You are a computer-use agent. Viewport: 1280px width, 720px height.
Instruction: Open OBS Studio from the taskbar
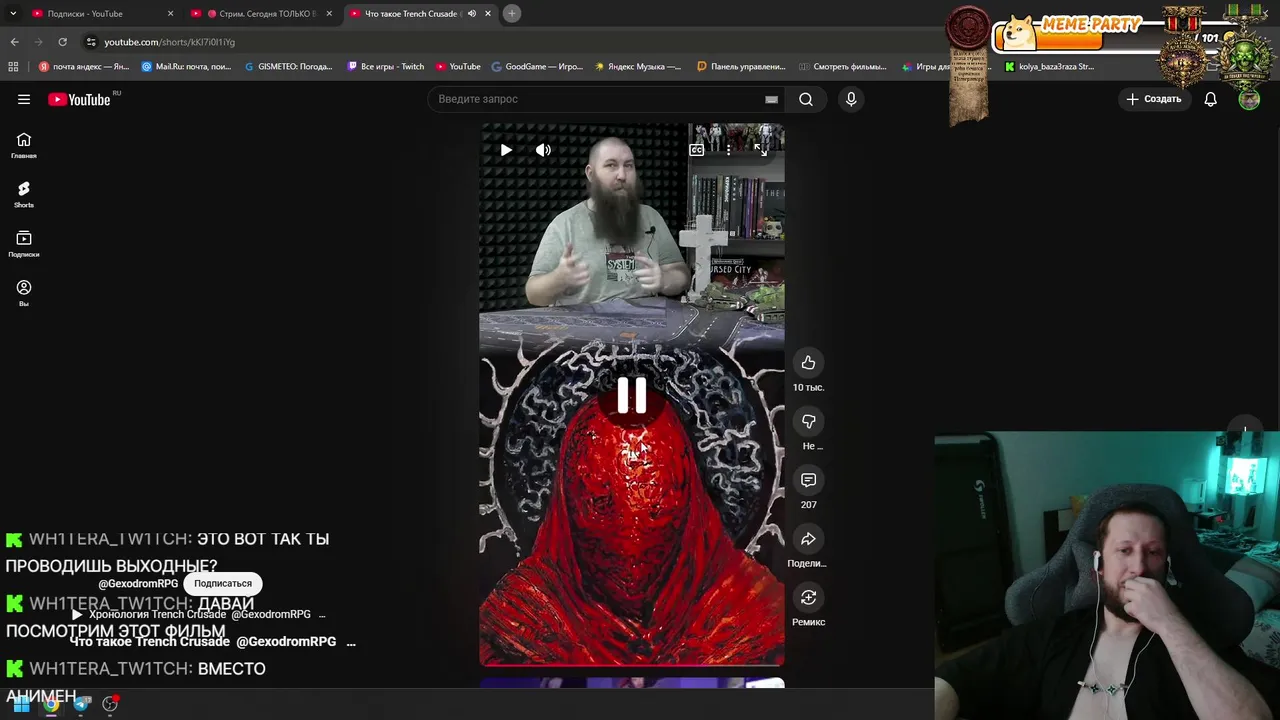(x=110, y=704)
